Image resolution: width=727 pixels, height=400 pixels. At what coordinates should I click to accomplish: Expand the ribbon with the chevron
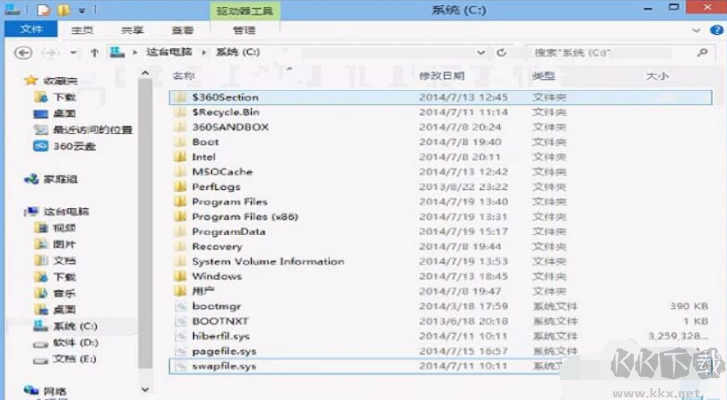point(696,31)
